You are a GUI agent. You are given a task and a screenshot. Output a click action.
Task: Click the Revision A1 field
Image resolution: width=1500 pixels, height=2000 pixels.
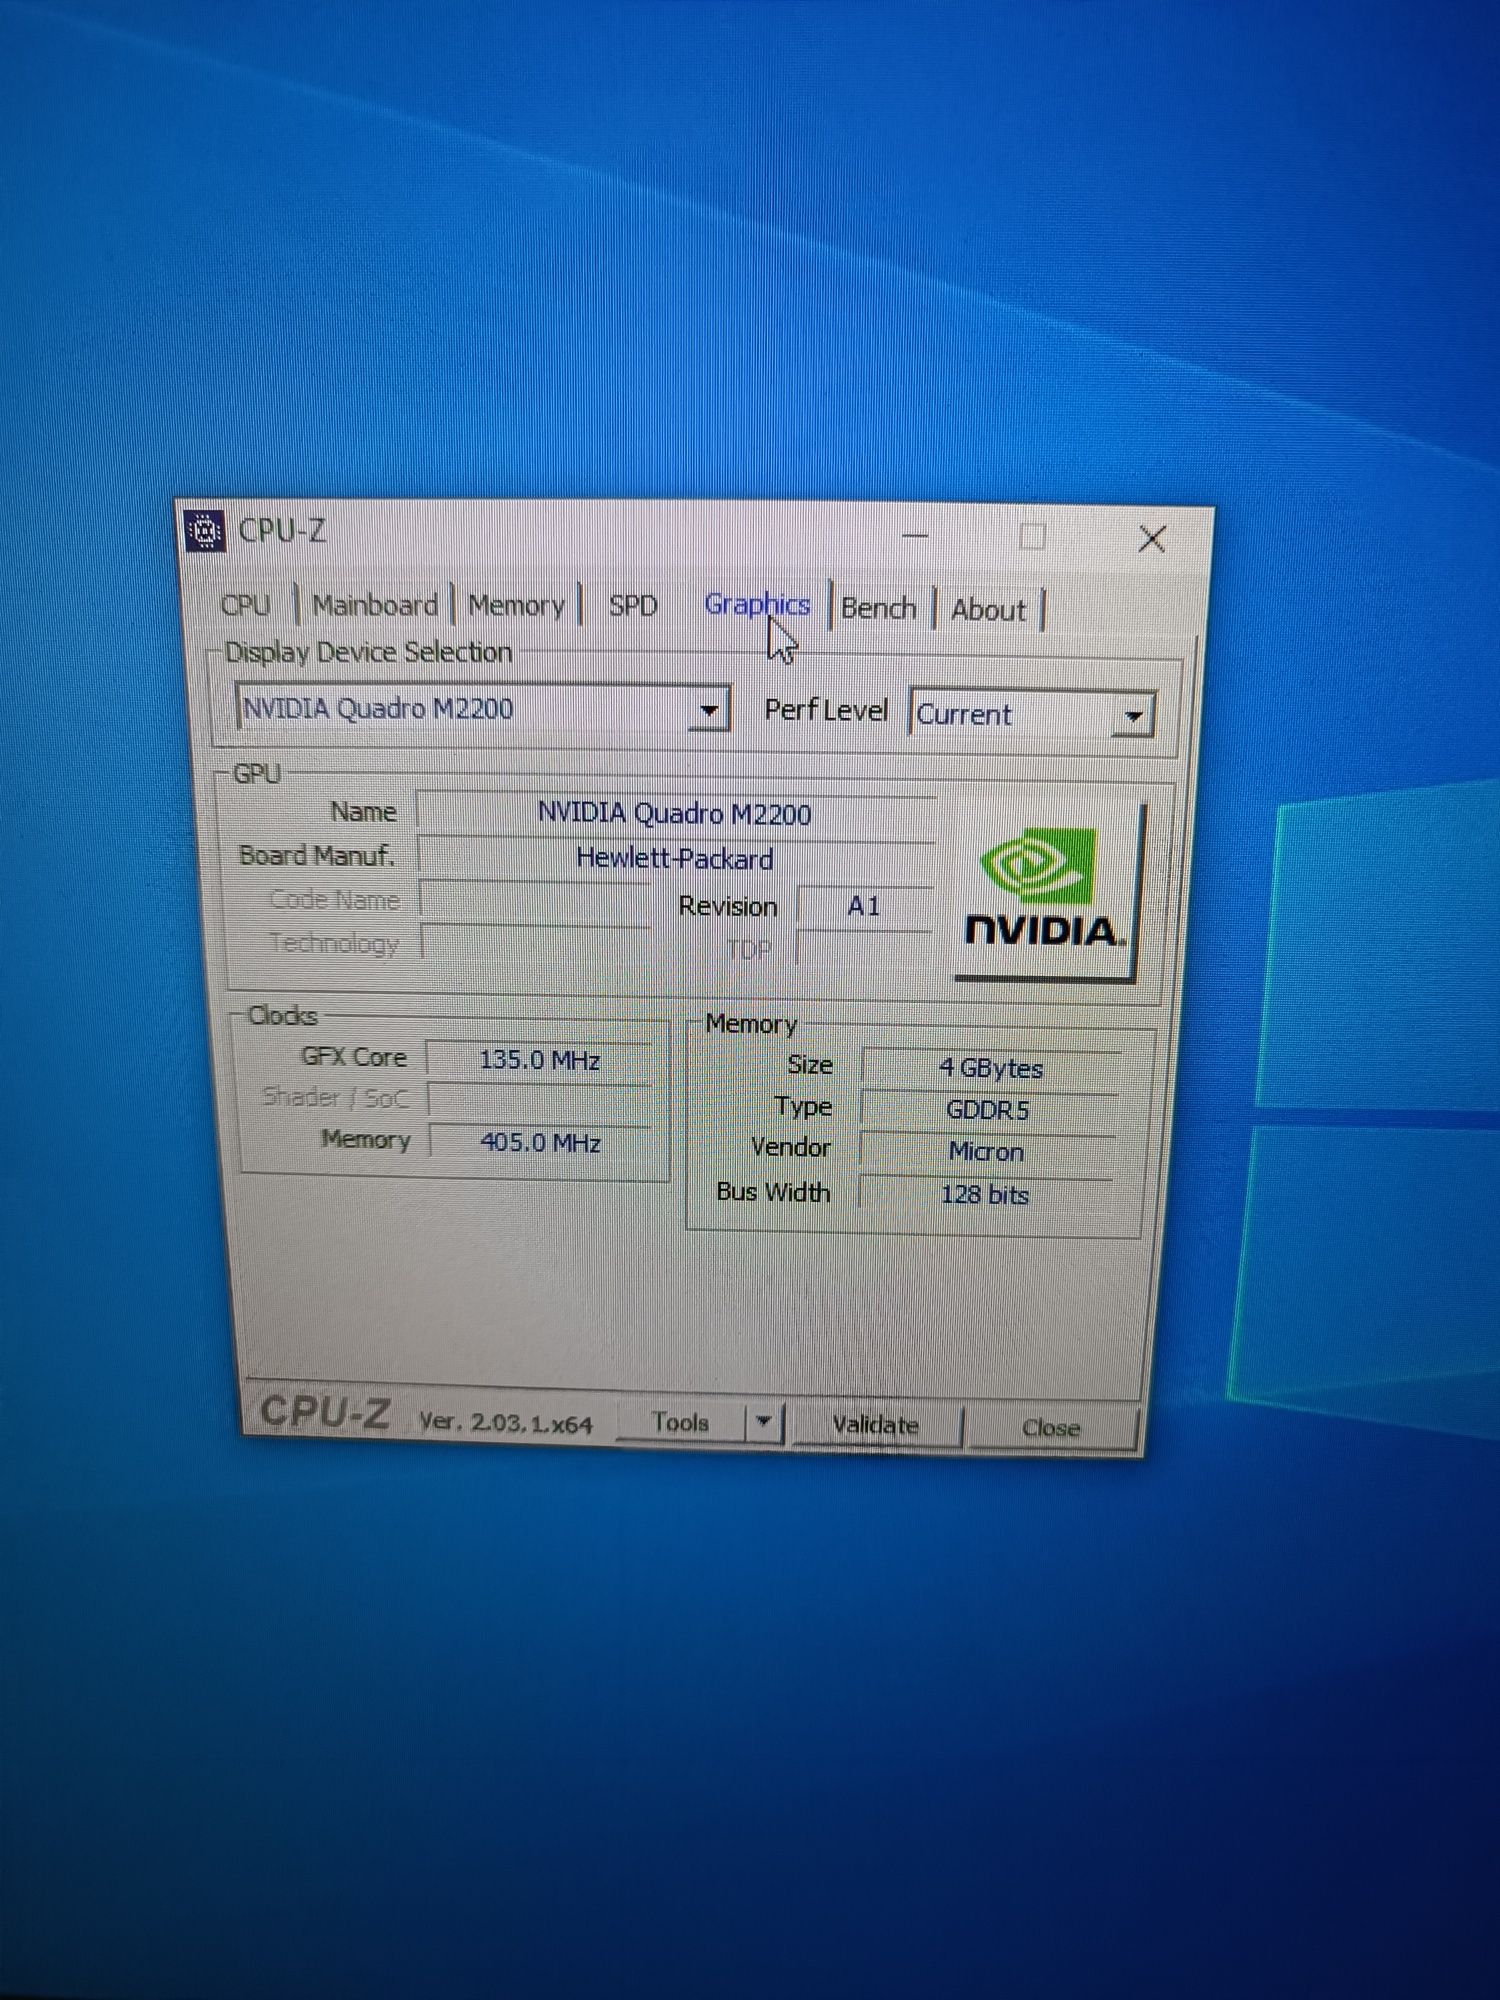pos(864,906)
